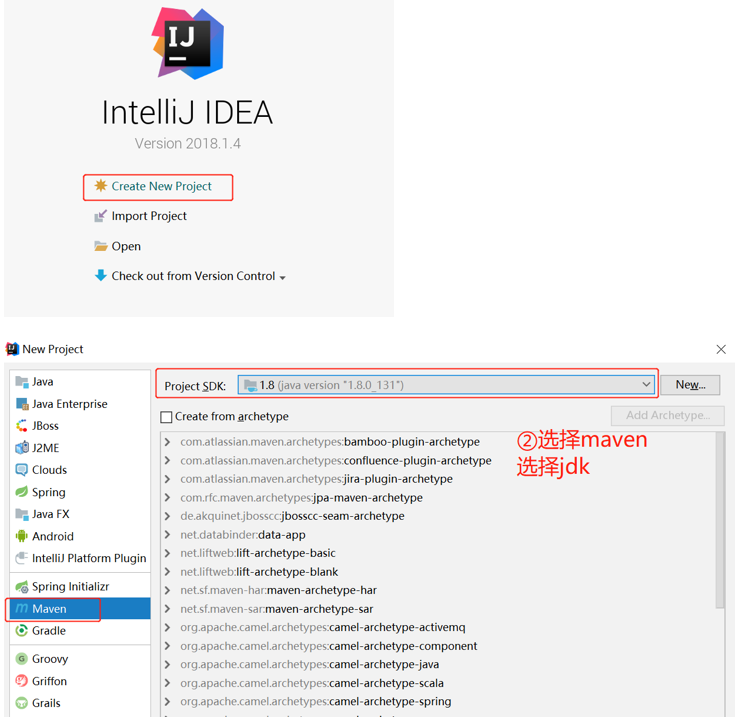The height and width of the screenshot is (719, 735).
Task: Close the New Project dialog
Action: (x=721, y=349)
